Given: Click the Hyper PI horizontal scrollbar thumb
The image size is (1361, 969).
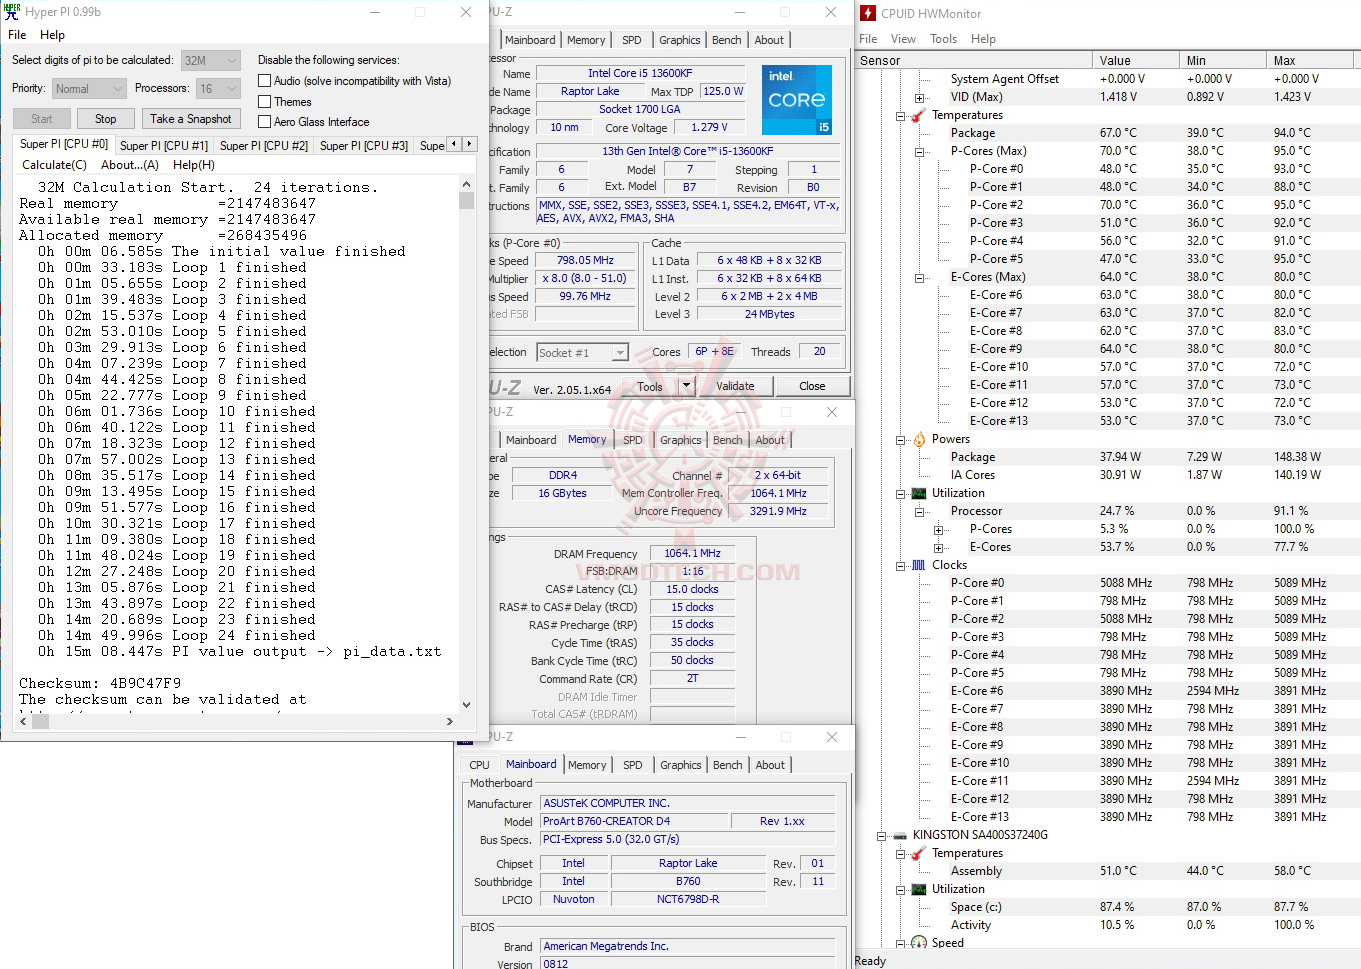Looking at the screenshot, I should pyautogui.click(x=41, y=721).
